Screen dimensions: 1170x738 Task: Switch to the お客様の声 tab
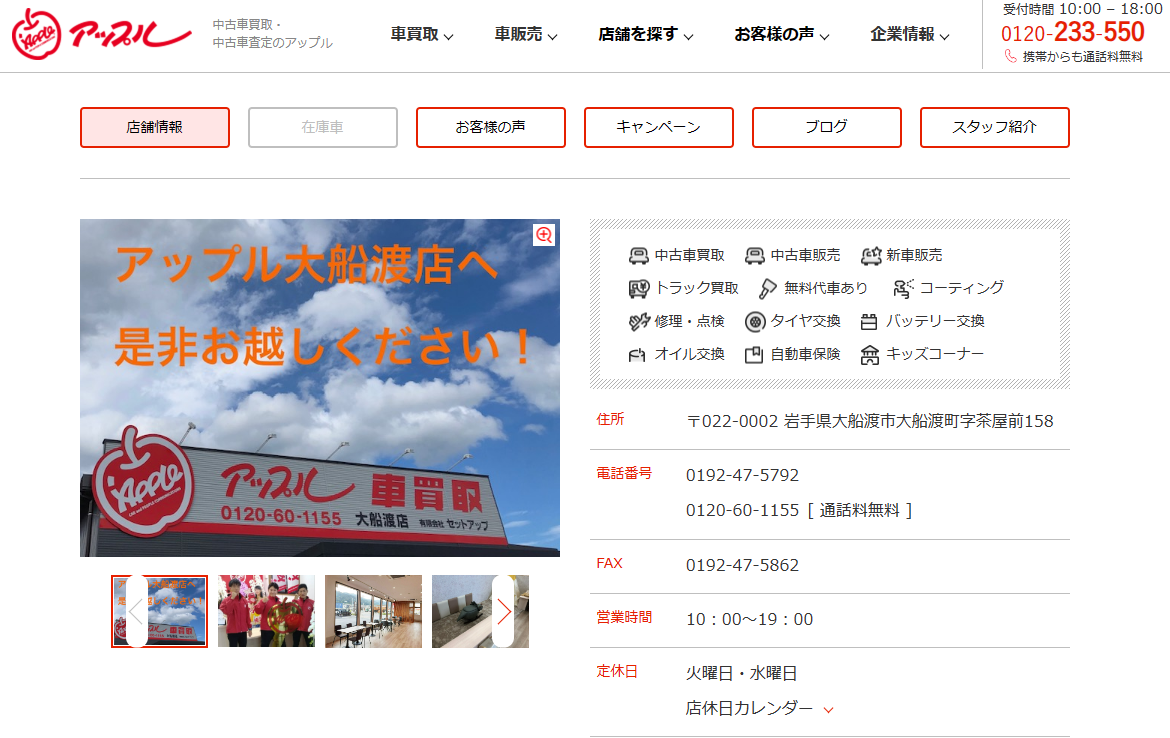(491, 128)
